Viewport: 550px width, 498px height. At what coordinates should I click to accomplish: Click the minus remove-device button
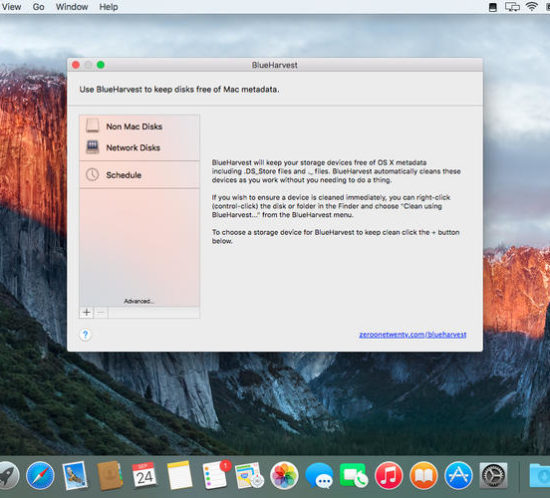tap(101, 312)
